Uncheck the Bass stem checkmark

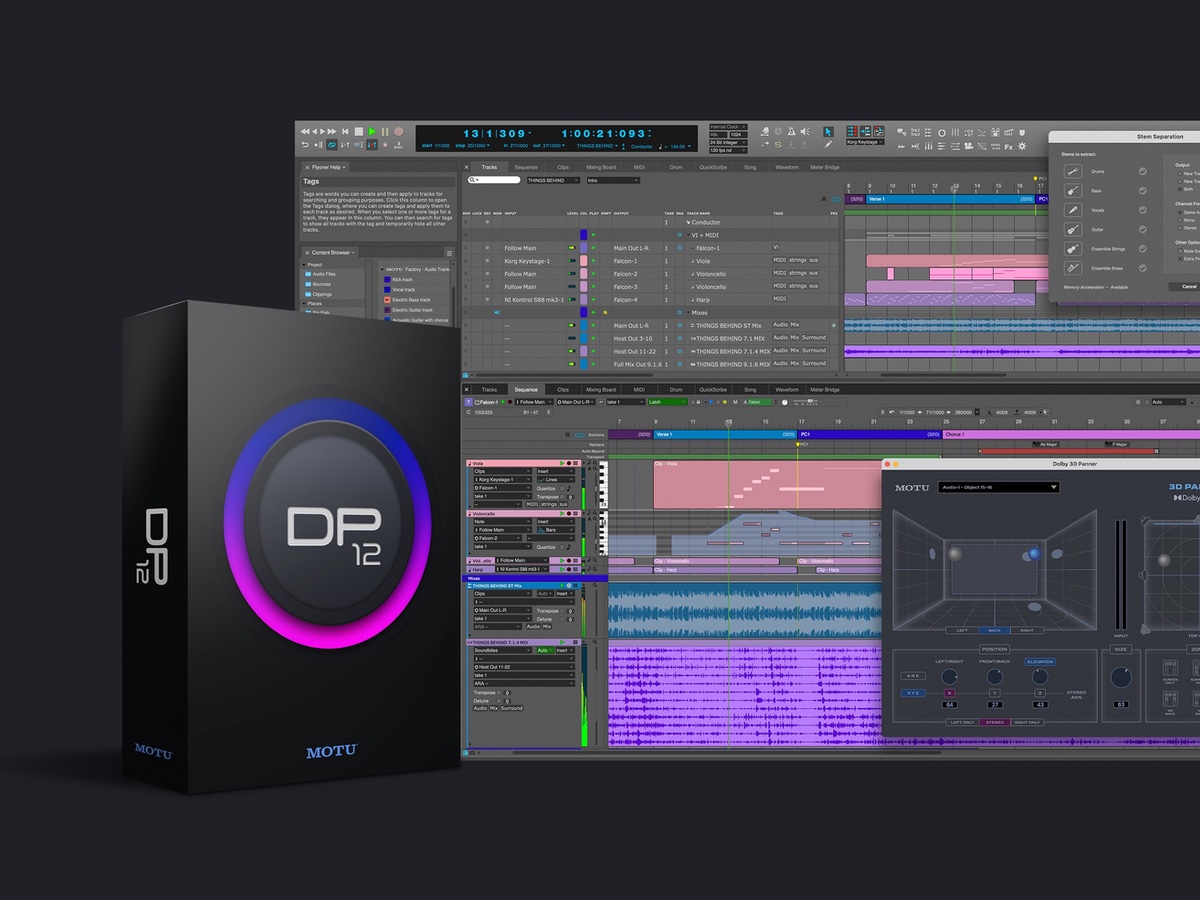tap(1142, 191)
